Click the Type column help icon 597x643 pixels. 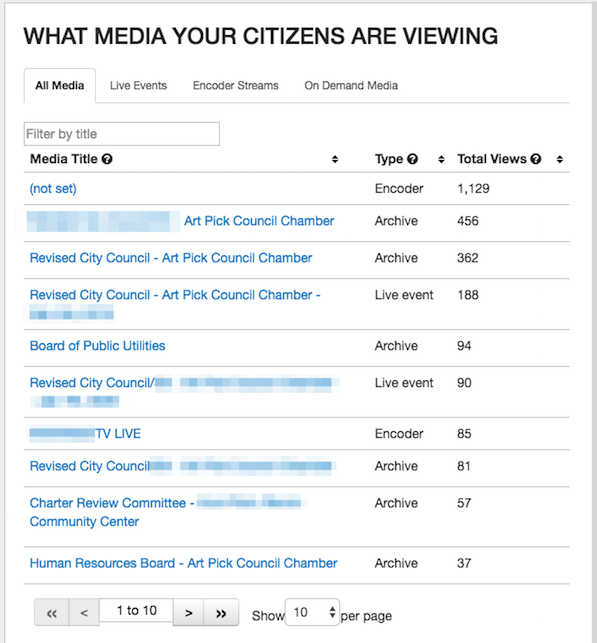pyautogui.click(x=412, y=159)
